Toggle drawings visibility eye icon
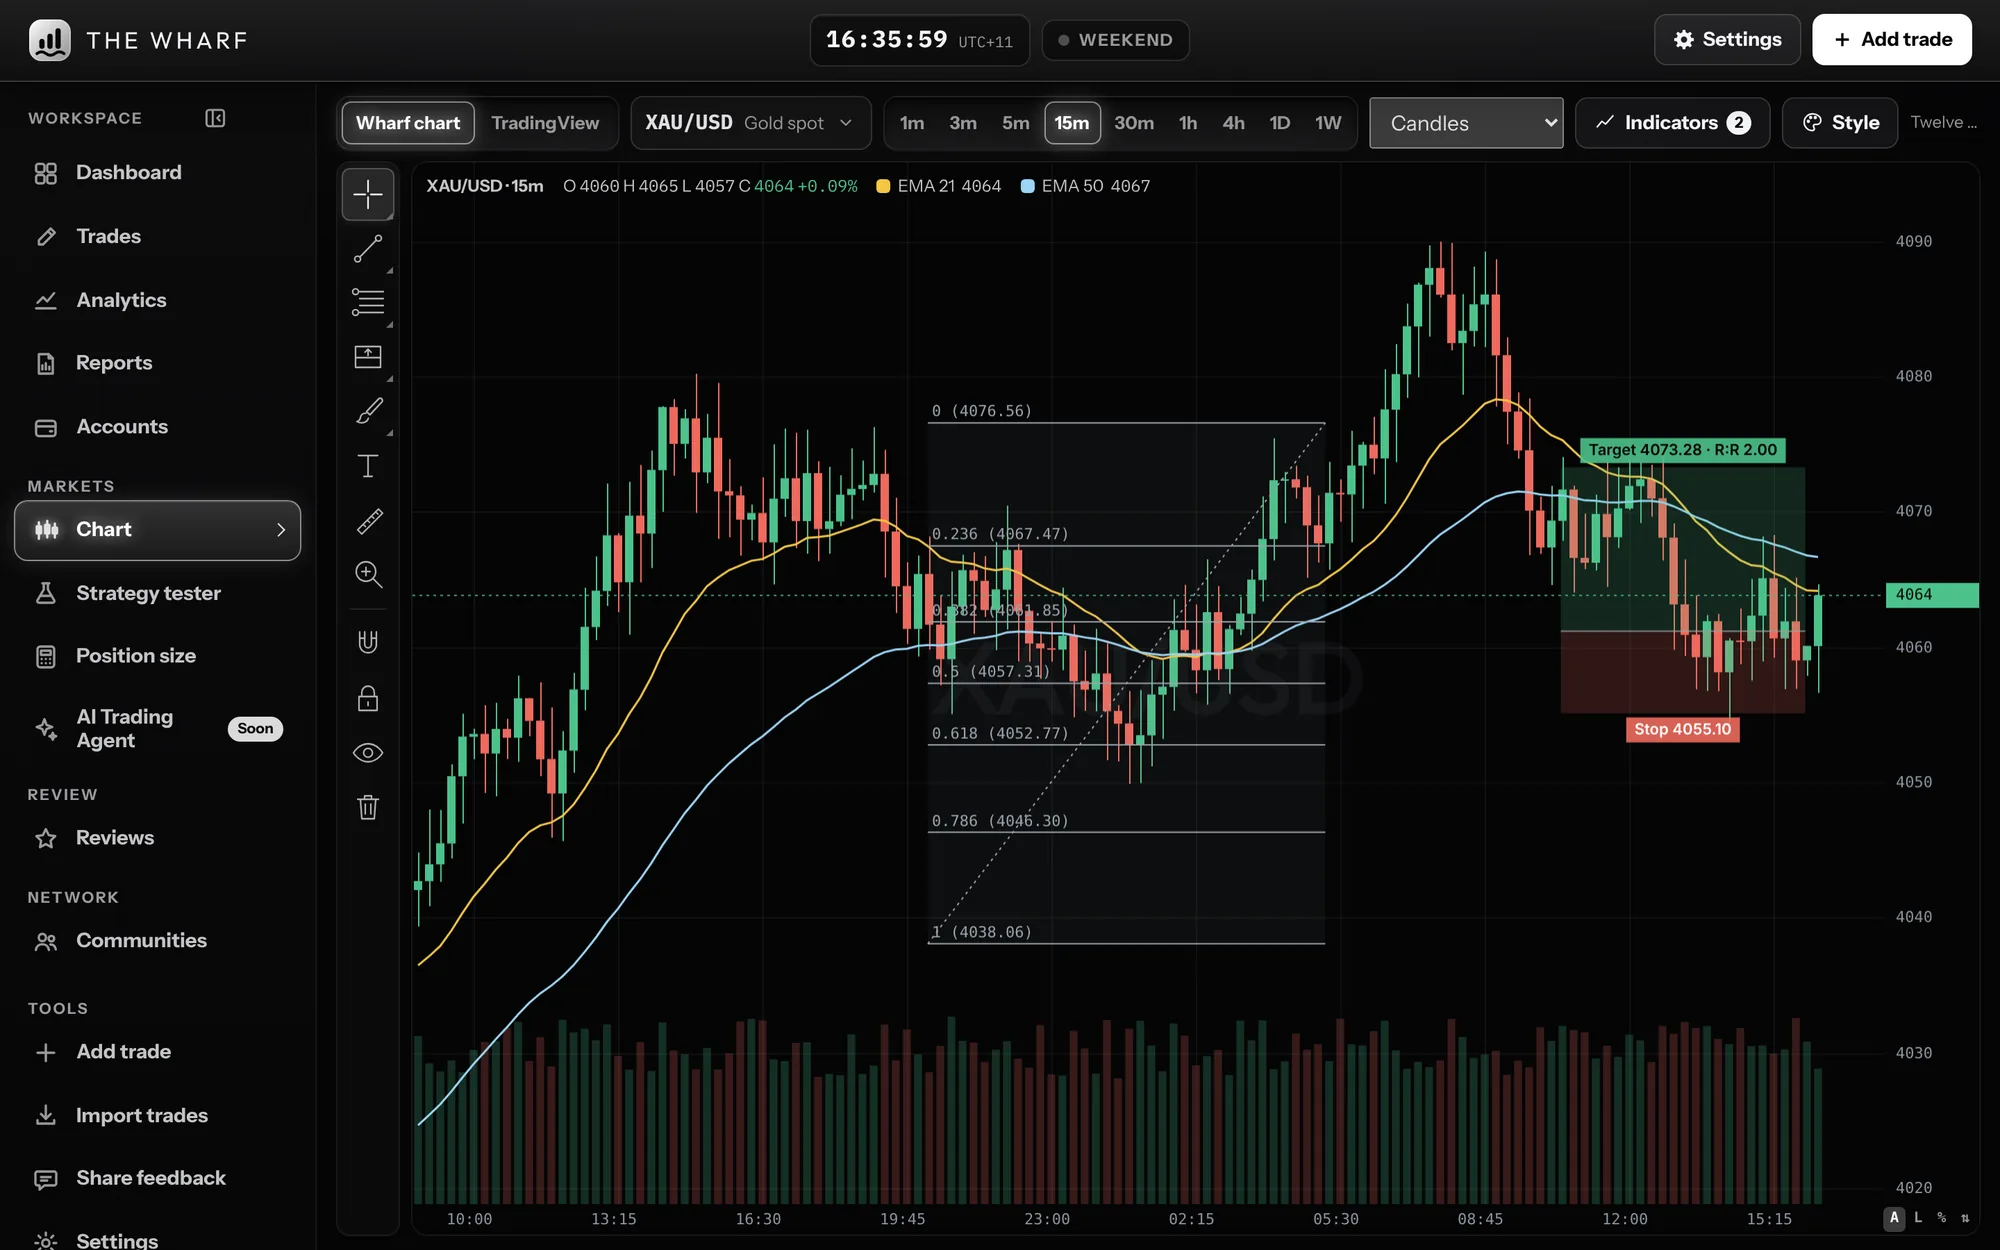The width and height of the screenshot is (2000, 1250). [x=368, y=753]
